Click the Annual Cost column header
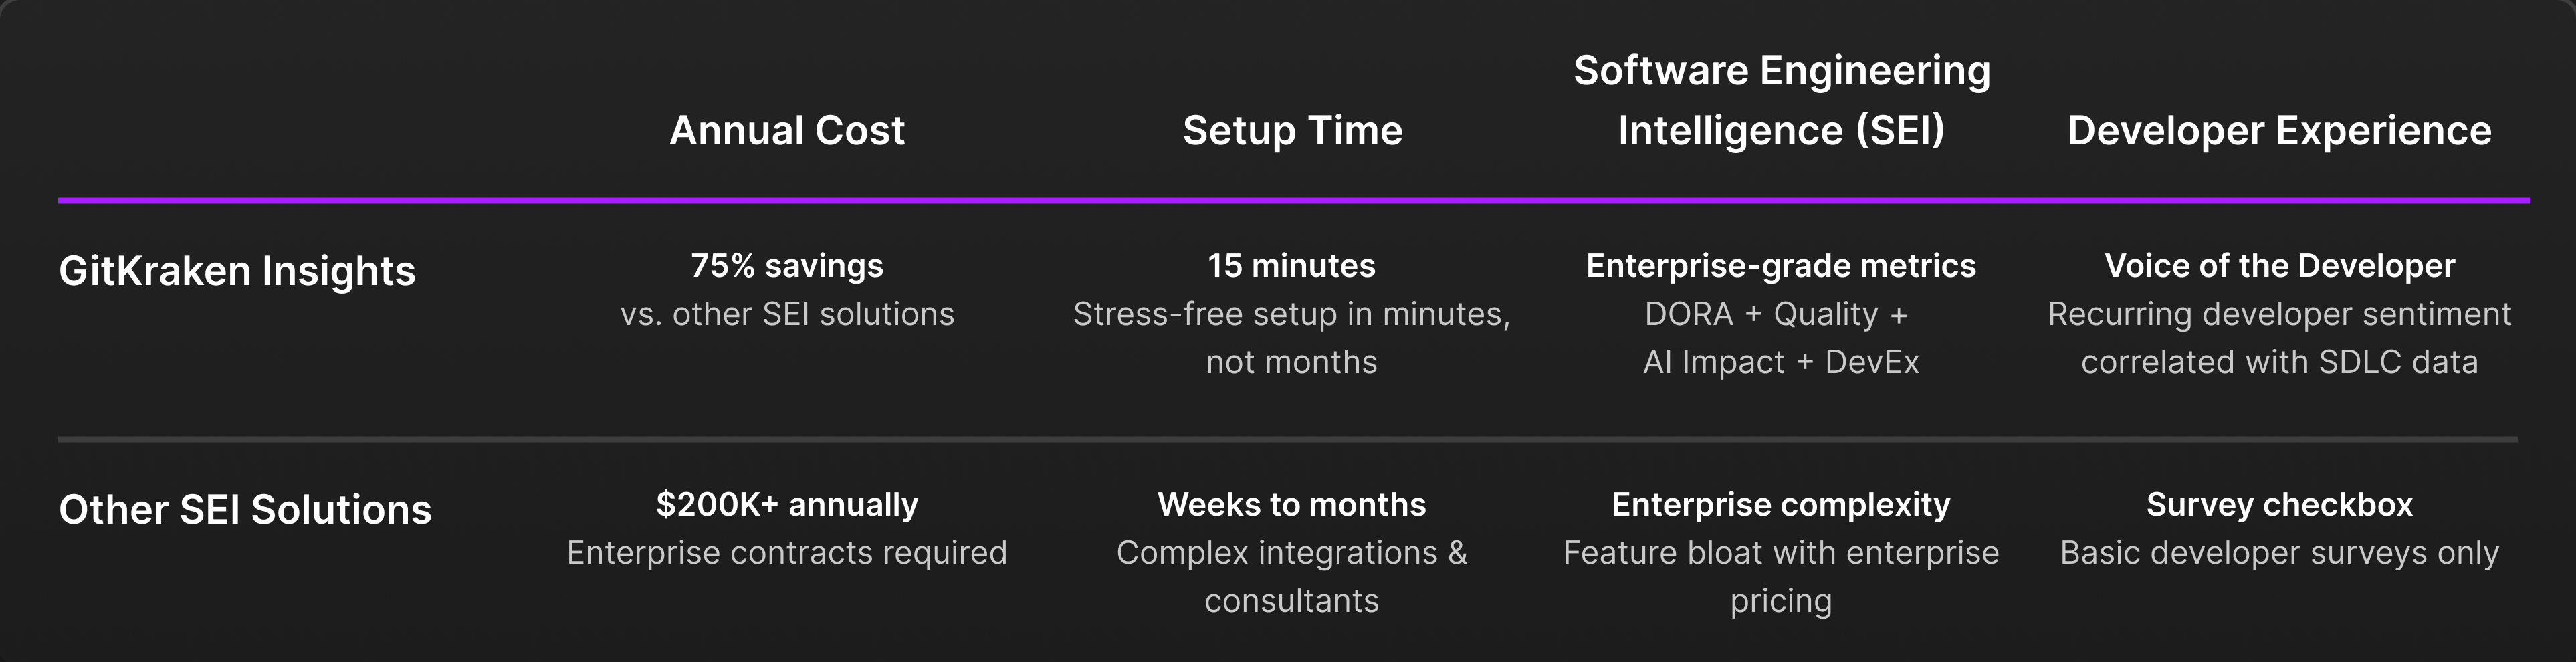 point(787,131)
